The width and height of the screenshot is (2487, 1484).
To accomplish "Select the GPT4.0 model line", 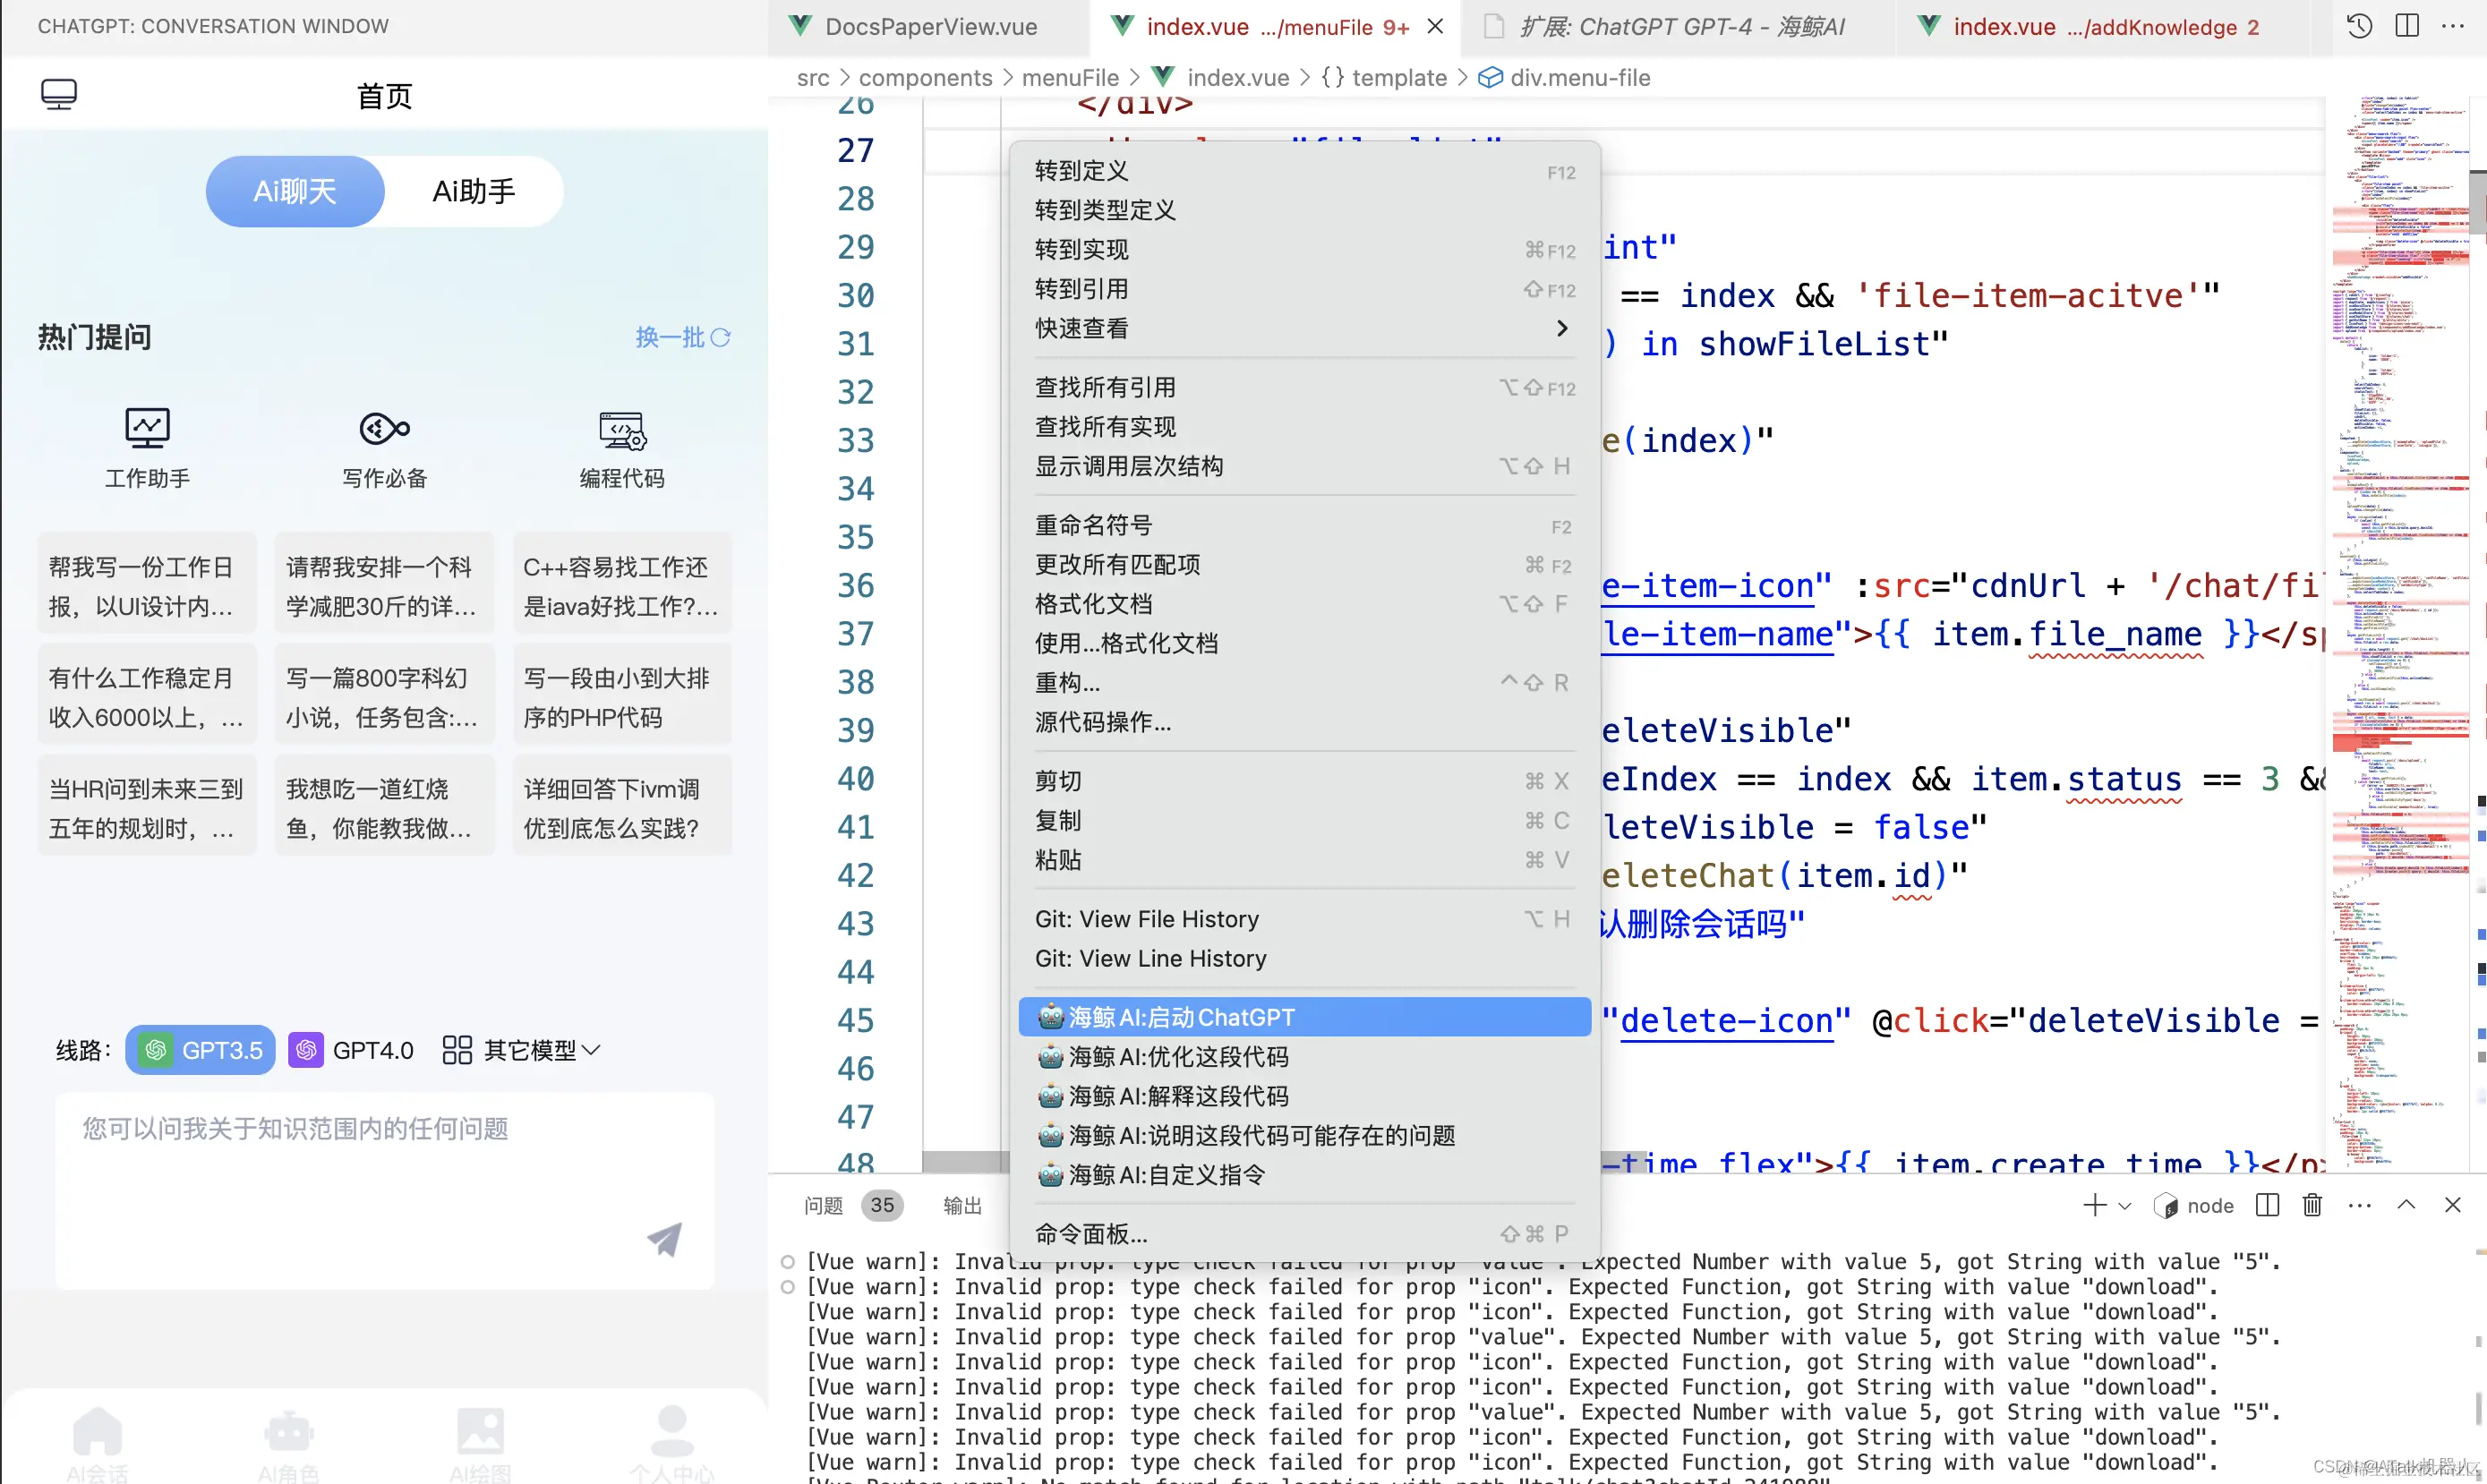I will click(352, 1050).
